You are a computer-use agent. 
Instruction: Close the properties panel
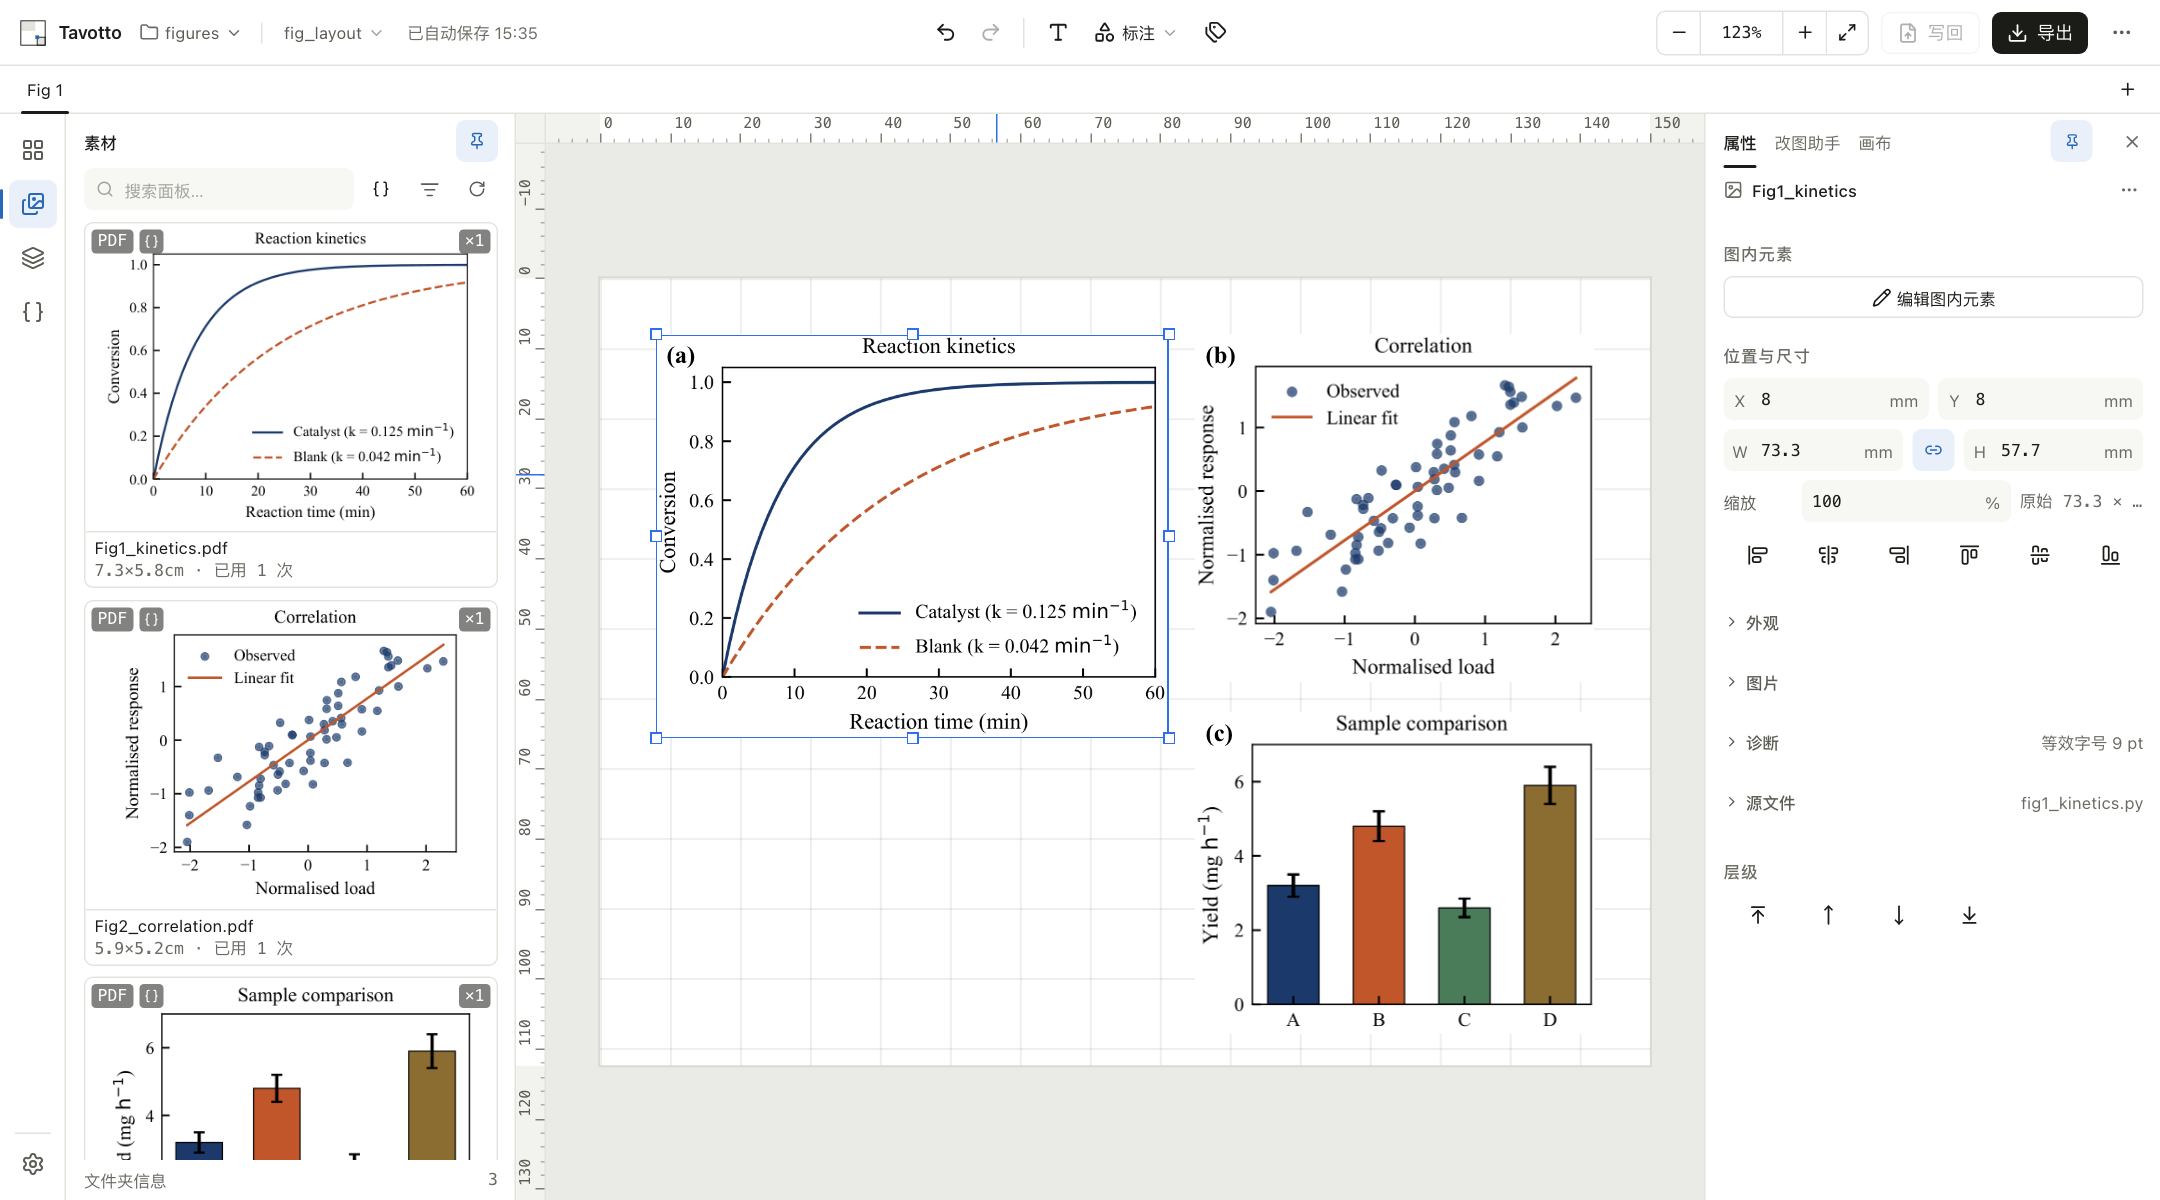[2132, 142]
